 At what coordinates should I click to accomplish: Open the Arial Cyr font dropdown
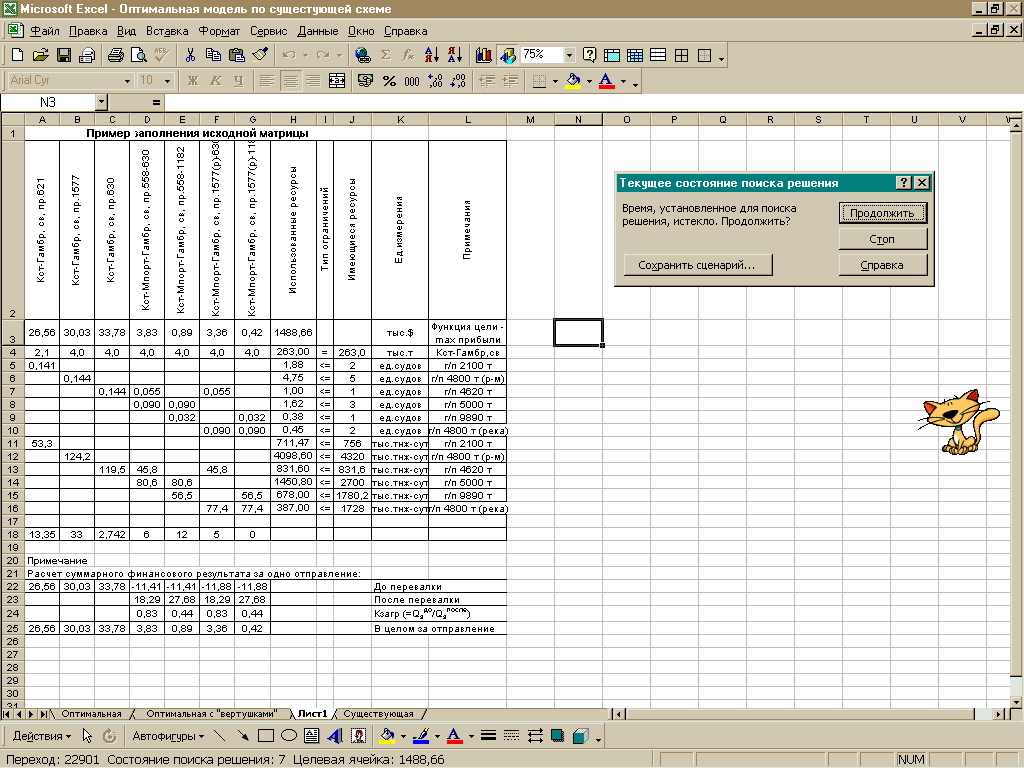tap(127, 81)
